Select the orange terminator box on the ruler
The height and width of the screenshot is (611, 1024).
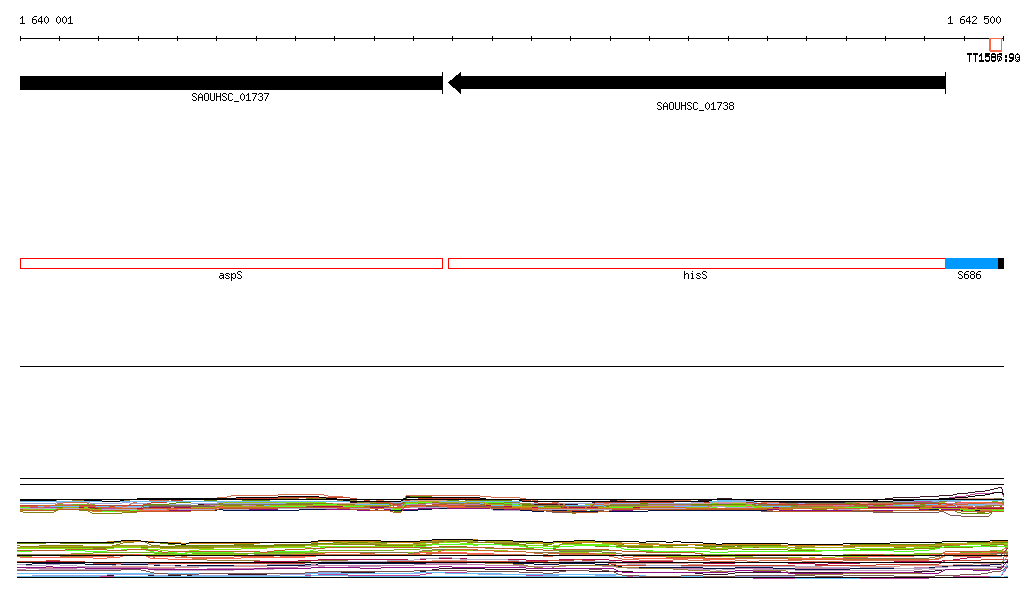(x=996, y=44)
